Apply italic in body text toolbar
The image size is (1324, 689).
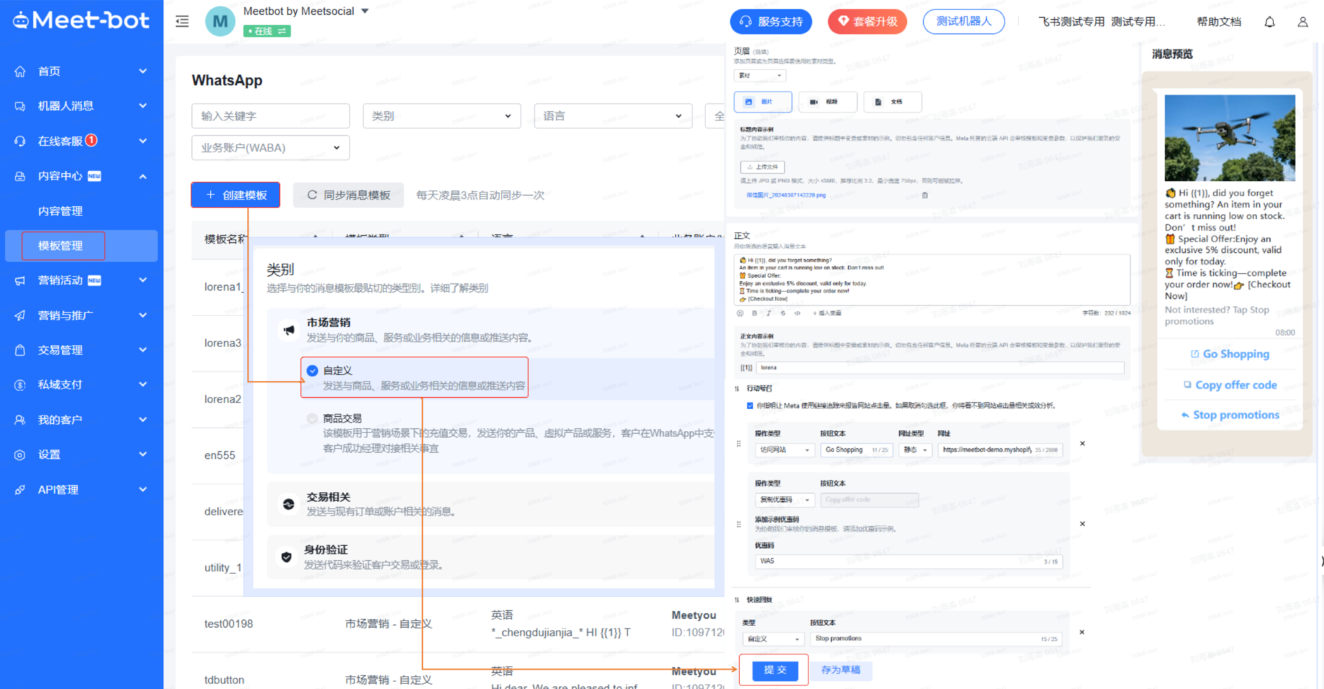[769, 313]
